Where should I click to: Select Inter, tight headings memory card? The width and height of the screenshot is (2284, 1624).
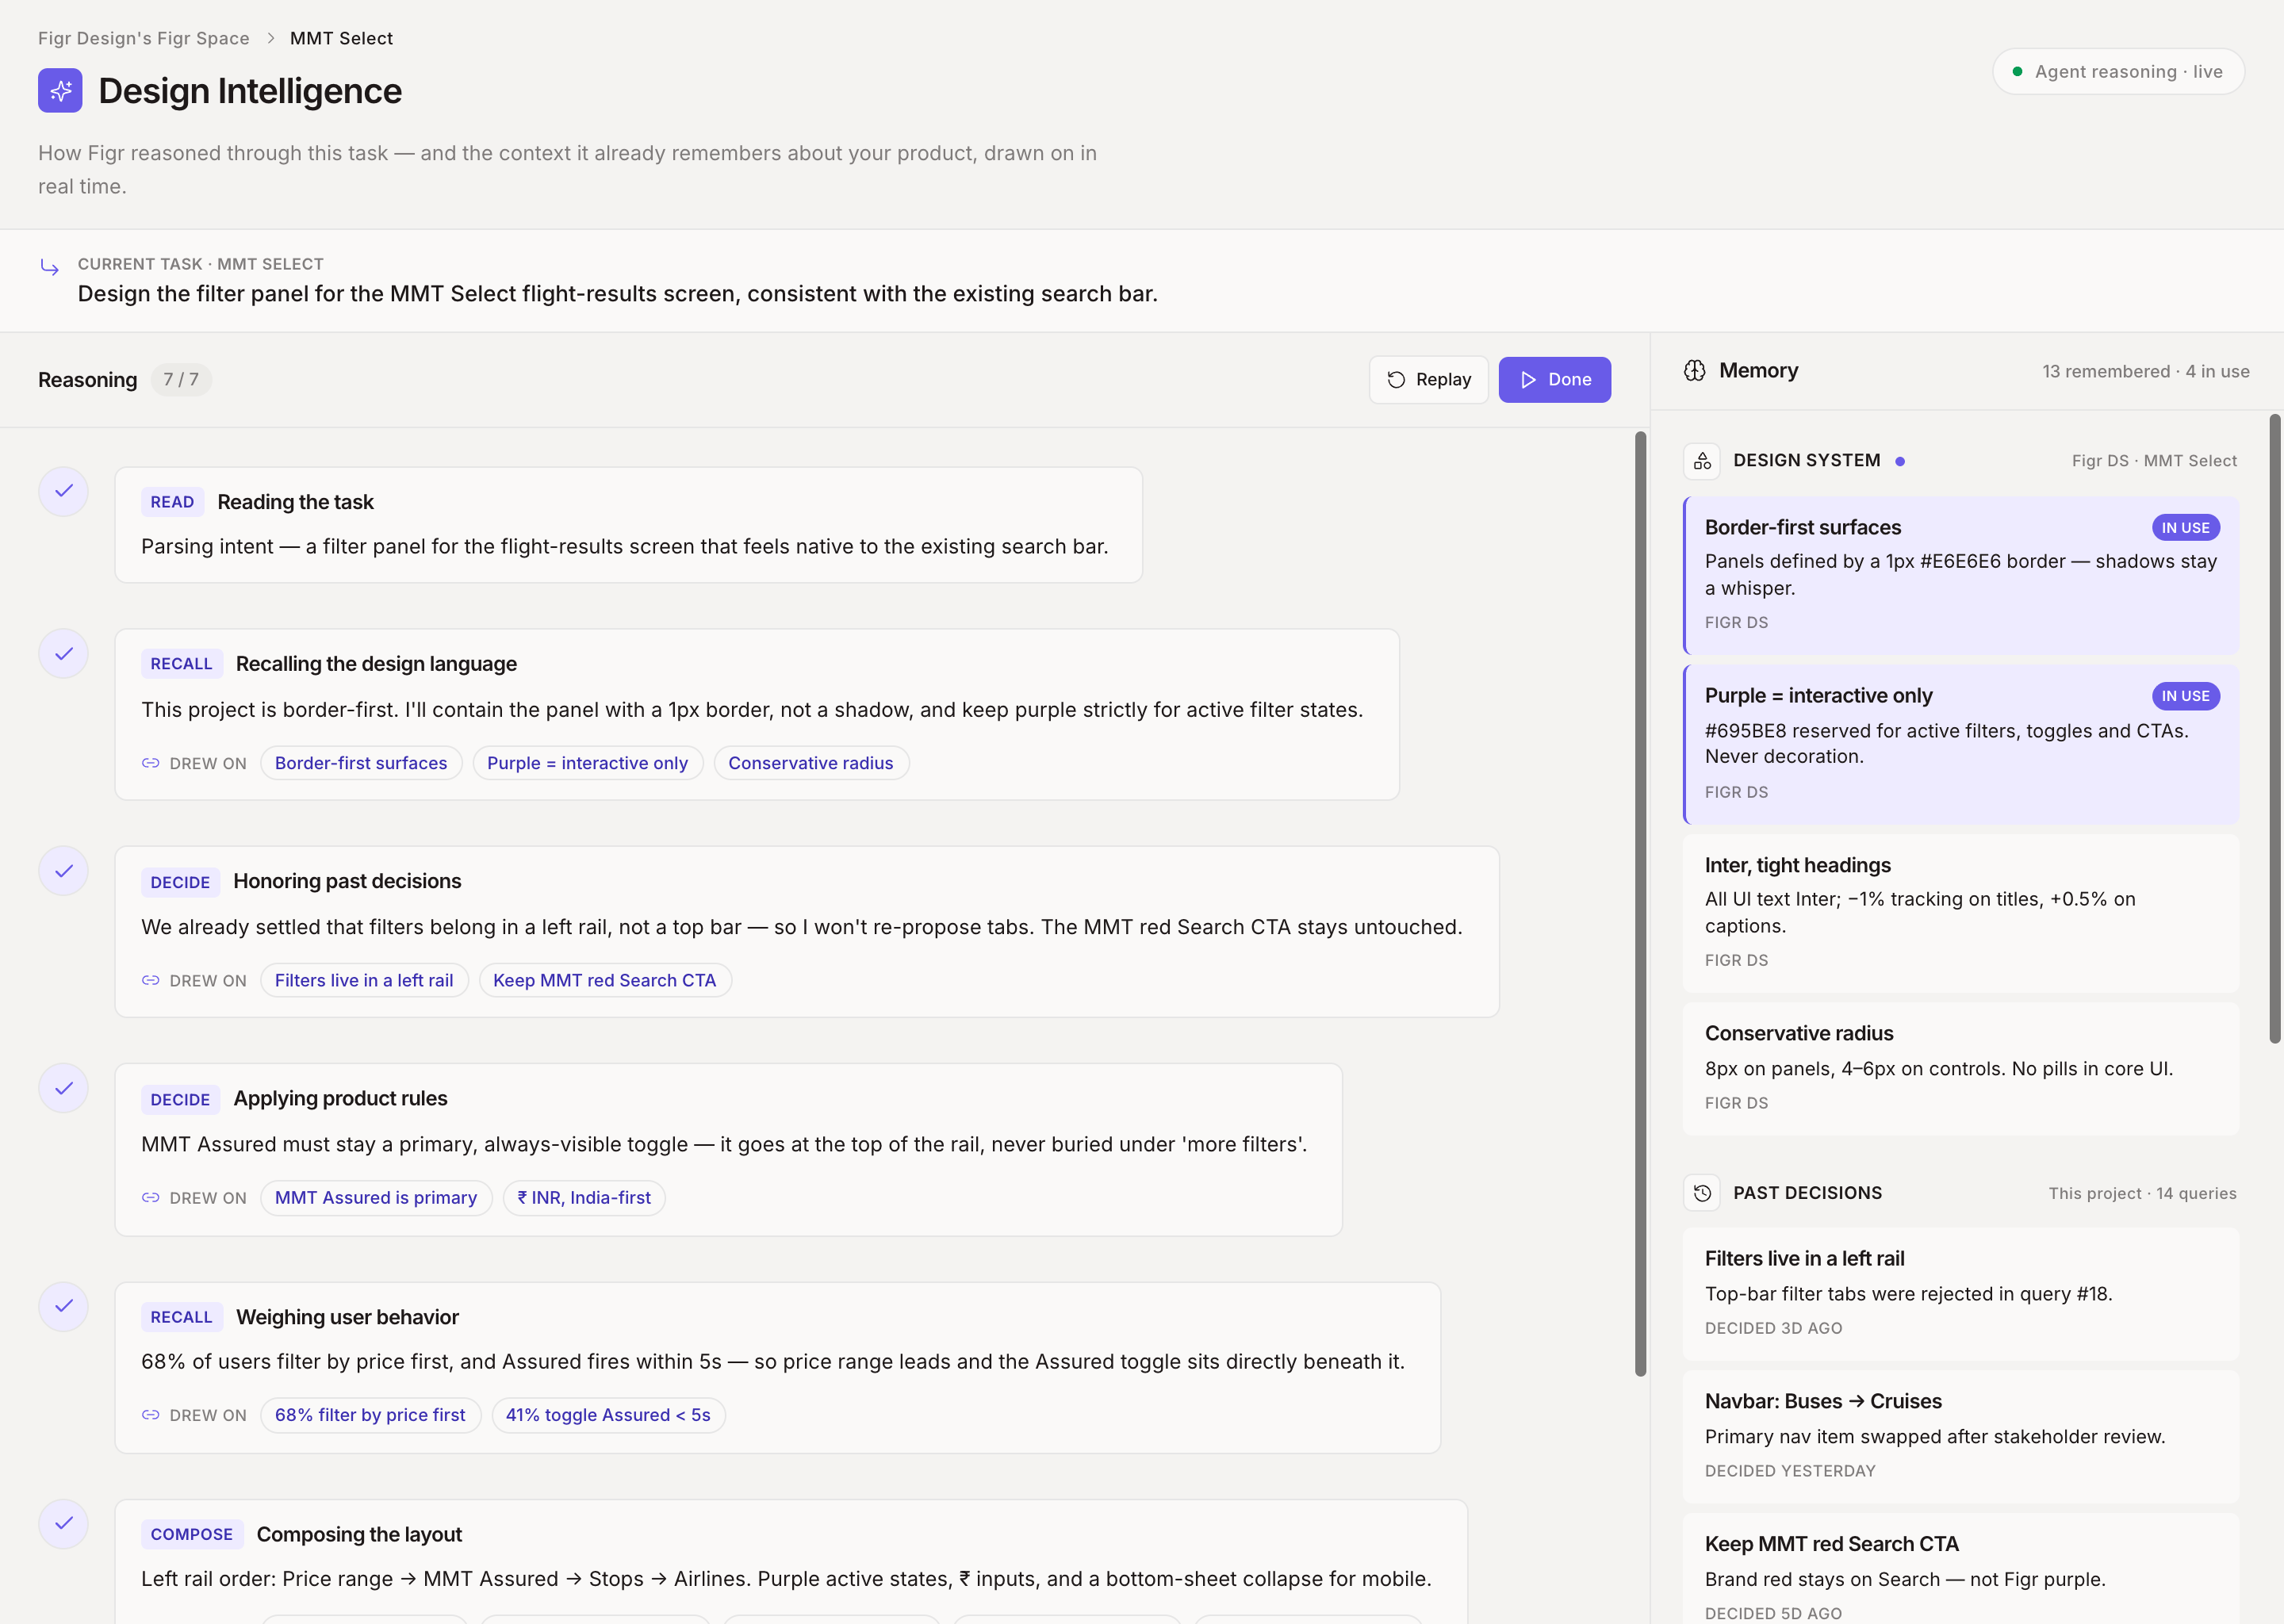point(1960,913)
